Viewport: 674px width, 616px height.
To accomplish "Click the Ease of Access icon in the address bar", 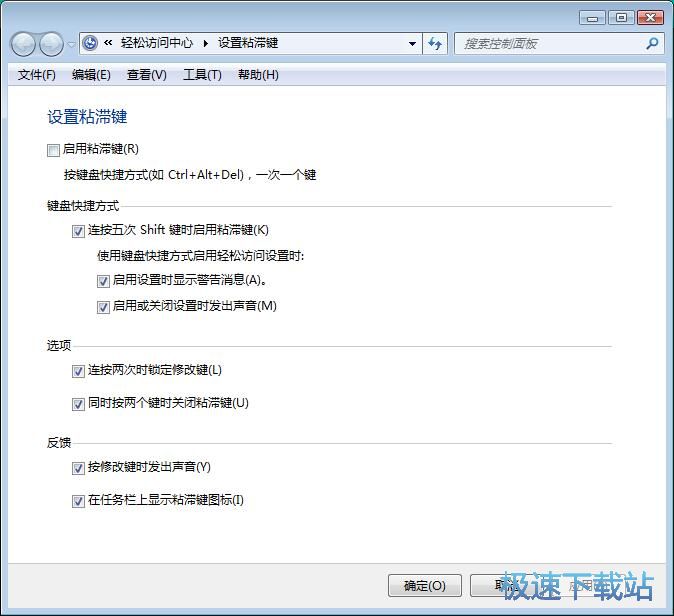I will [x=90, y=43].
